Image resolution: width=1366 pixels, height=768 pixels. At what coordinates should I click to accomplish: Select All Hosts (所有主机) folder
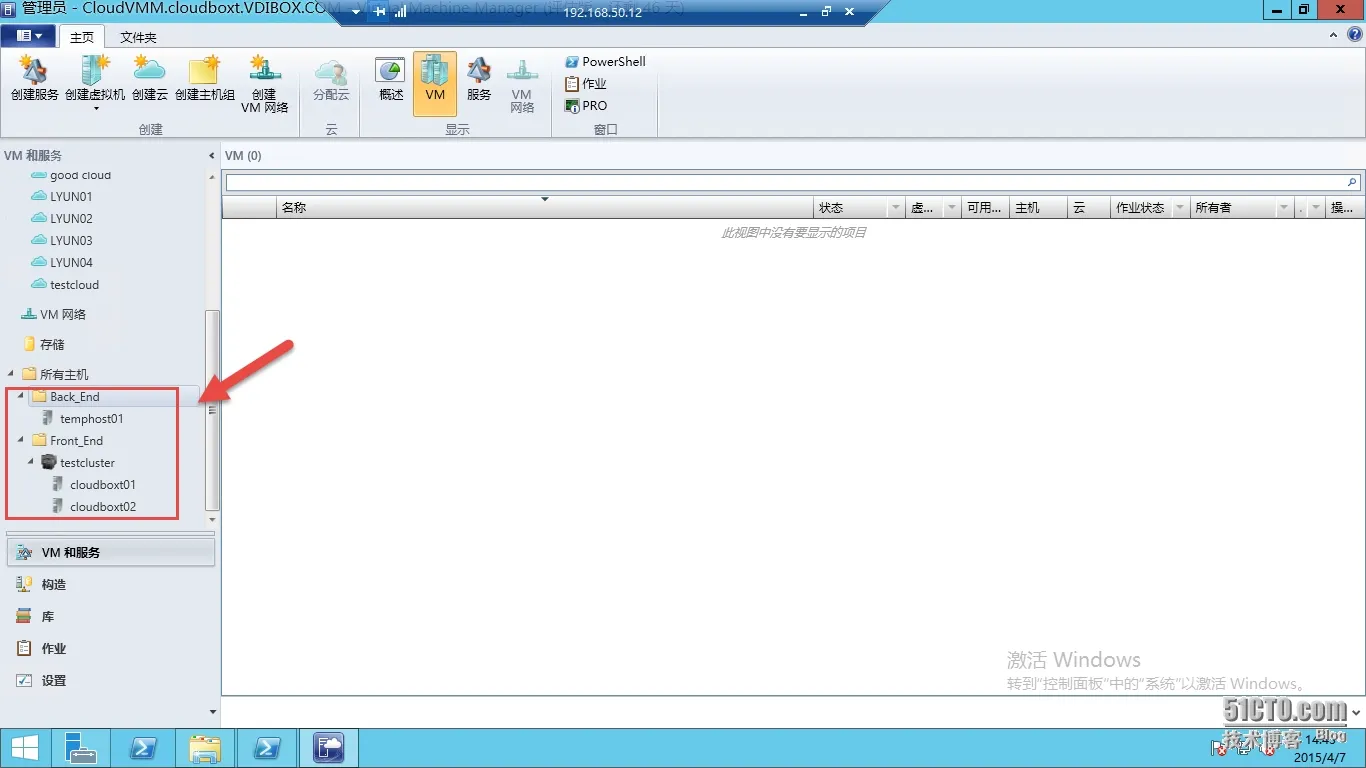[63, 374]
